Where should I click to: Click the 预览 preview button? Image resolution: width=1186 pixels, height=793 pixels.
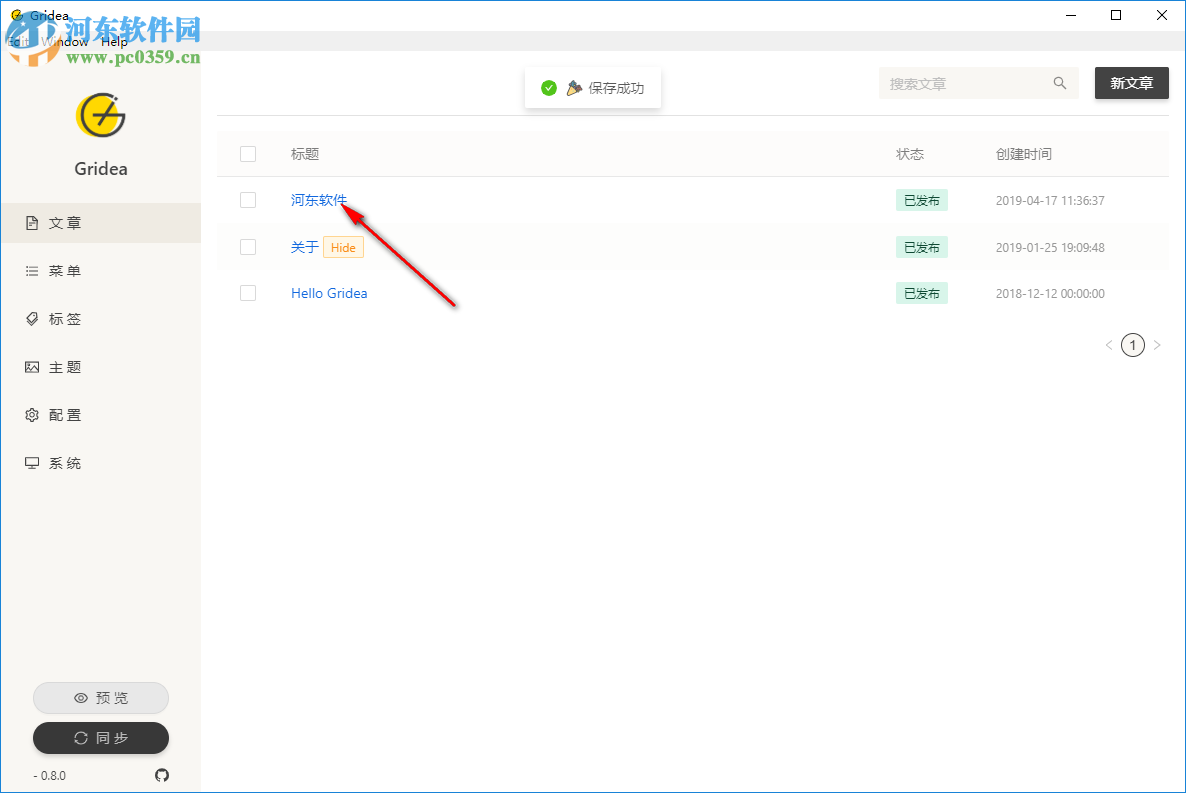101,698
